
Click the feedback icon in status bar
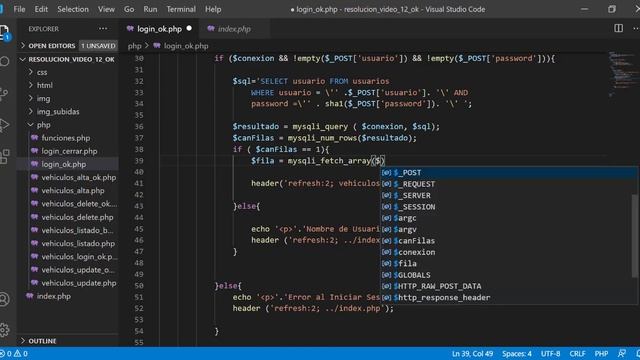tap(622, 353)
